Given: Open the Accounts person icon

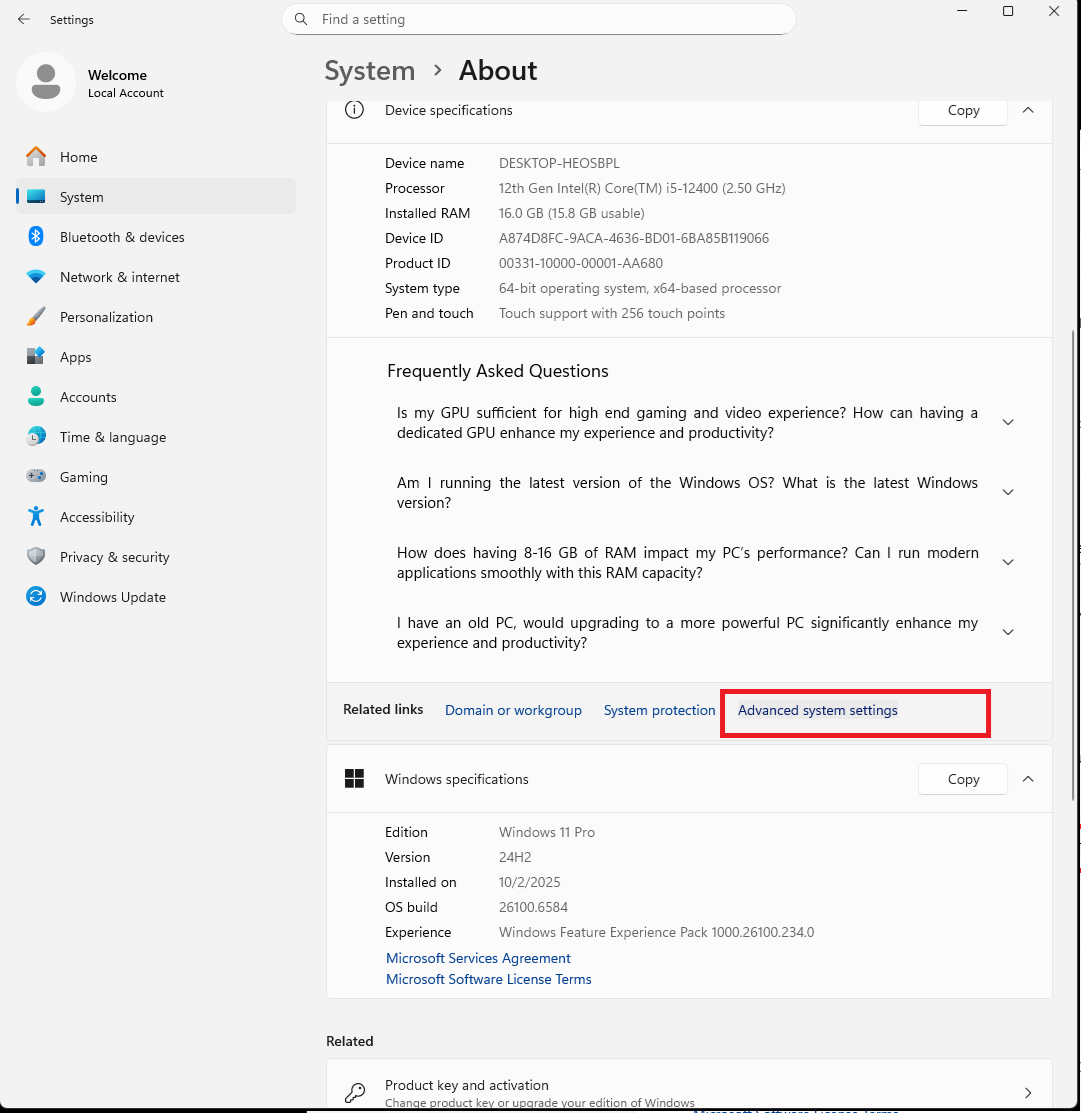Looking at the screenshot, I should [36, 397].
